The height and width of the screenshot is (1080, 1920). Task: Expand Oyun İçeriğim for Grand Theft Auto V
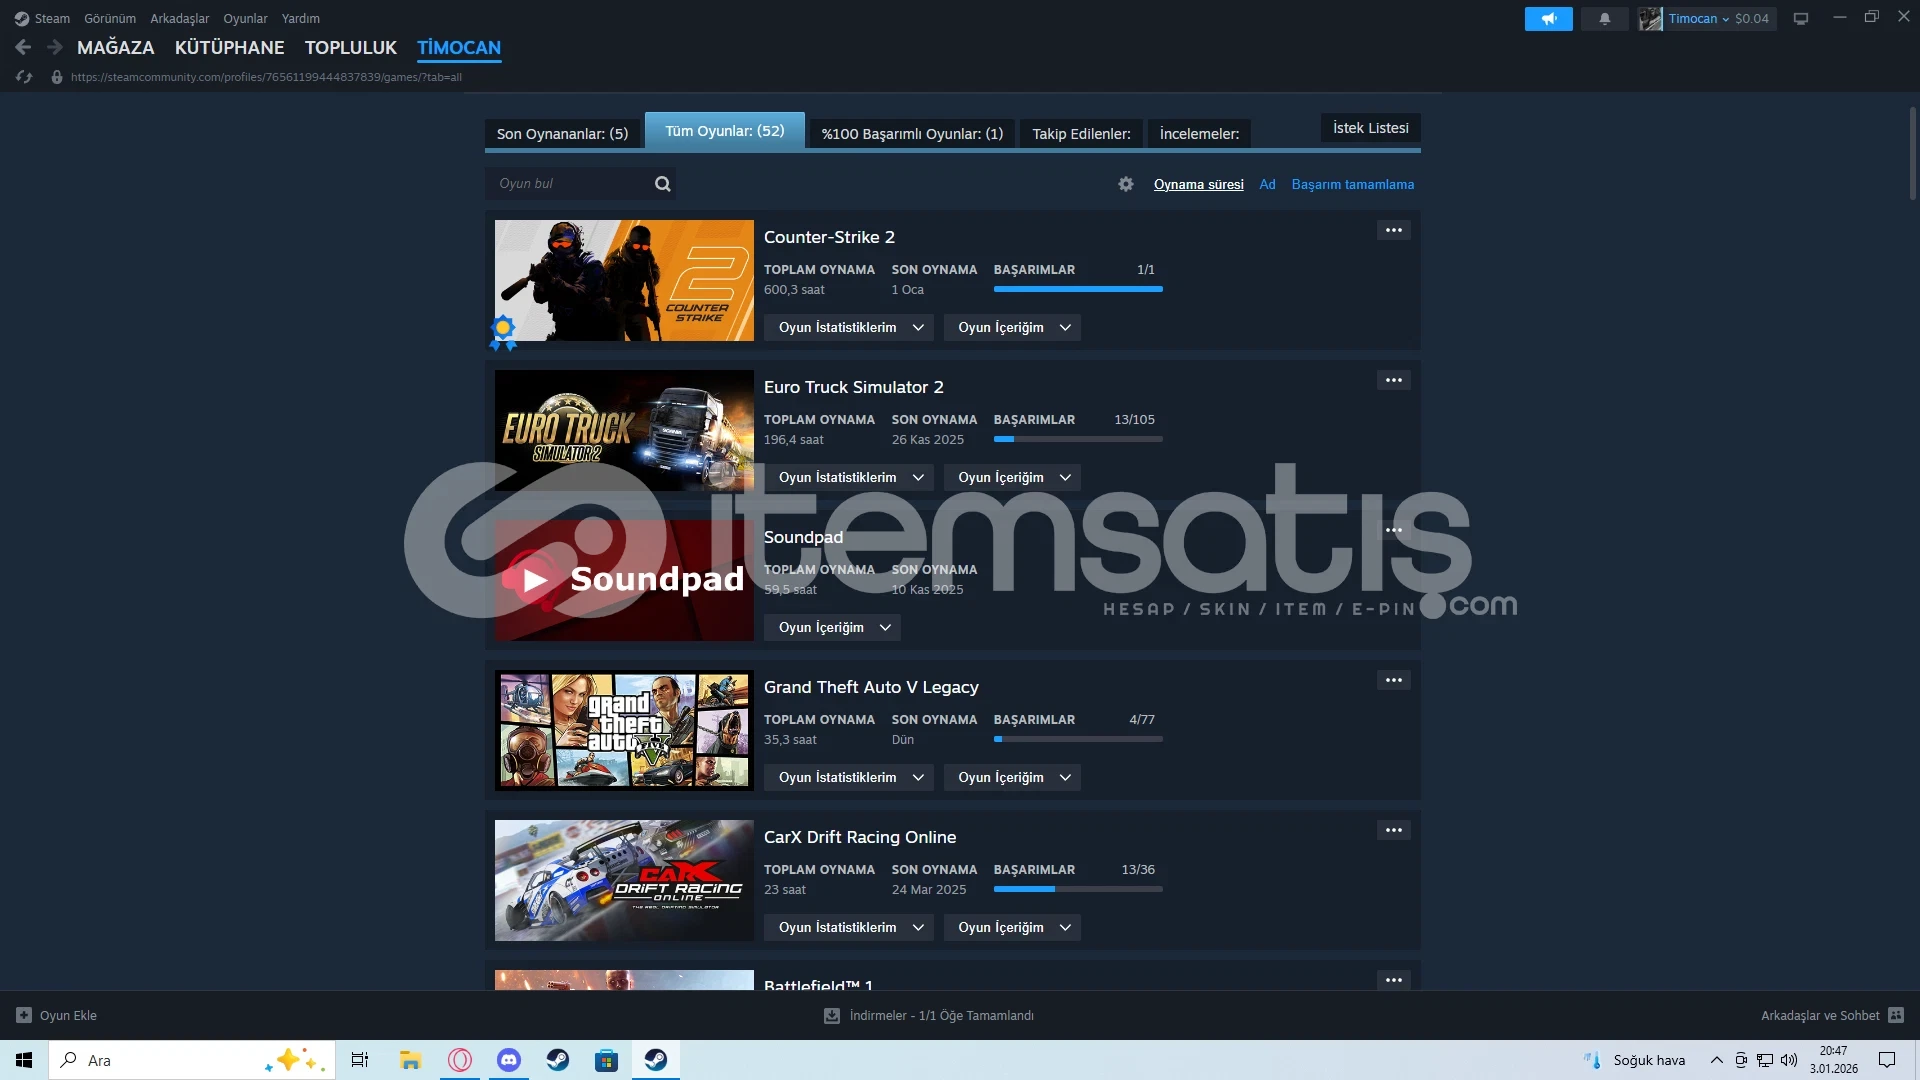pos(1012,778)
